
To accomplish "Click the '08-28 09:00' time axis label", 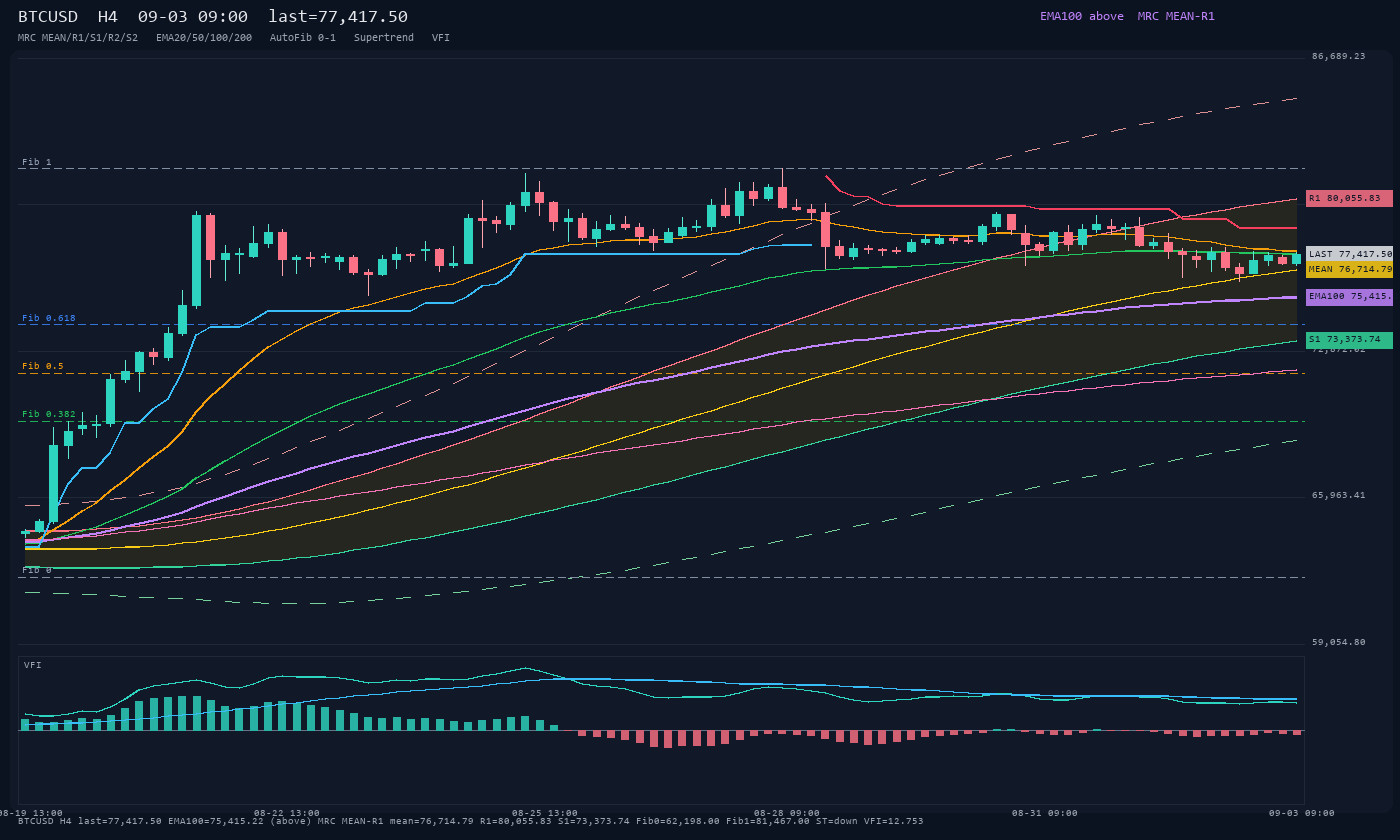I will coord(787,813).
